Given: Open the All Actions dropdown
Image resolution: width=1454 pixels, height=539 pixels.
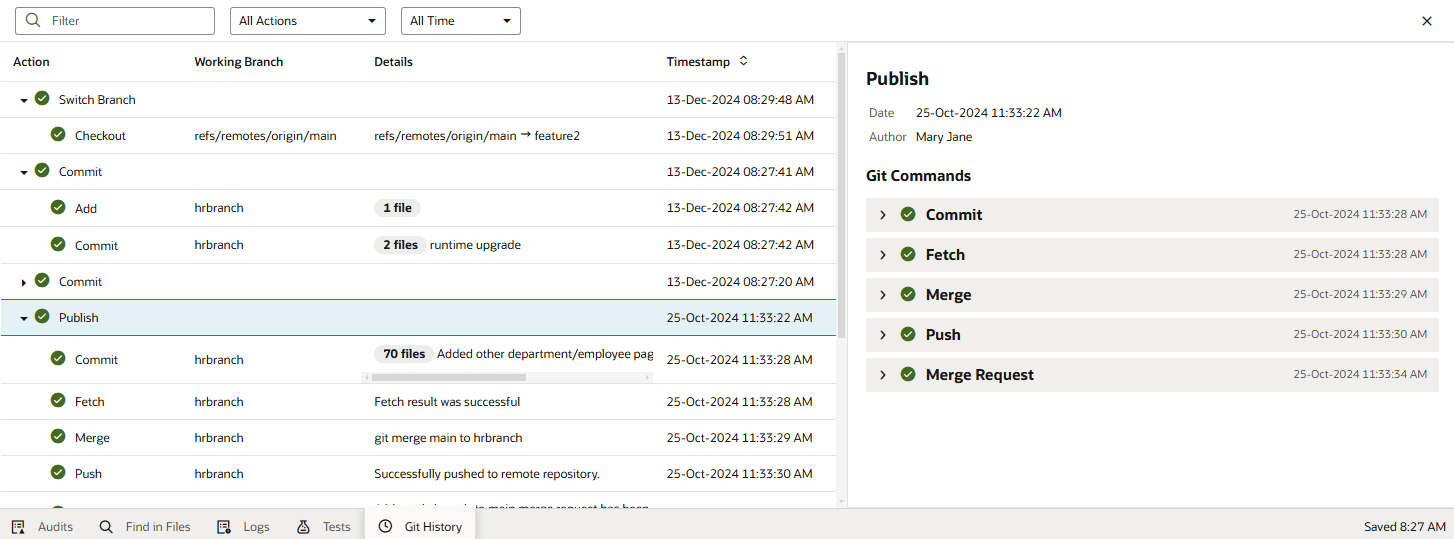Looking at the screenshot, I should (x=308, y=21).
